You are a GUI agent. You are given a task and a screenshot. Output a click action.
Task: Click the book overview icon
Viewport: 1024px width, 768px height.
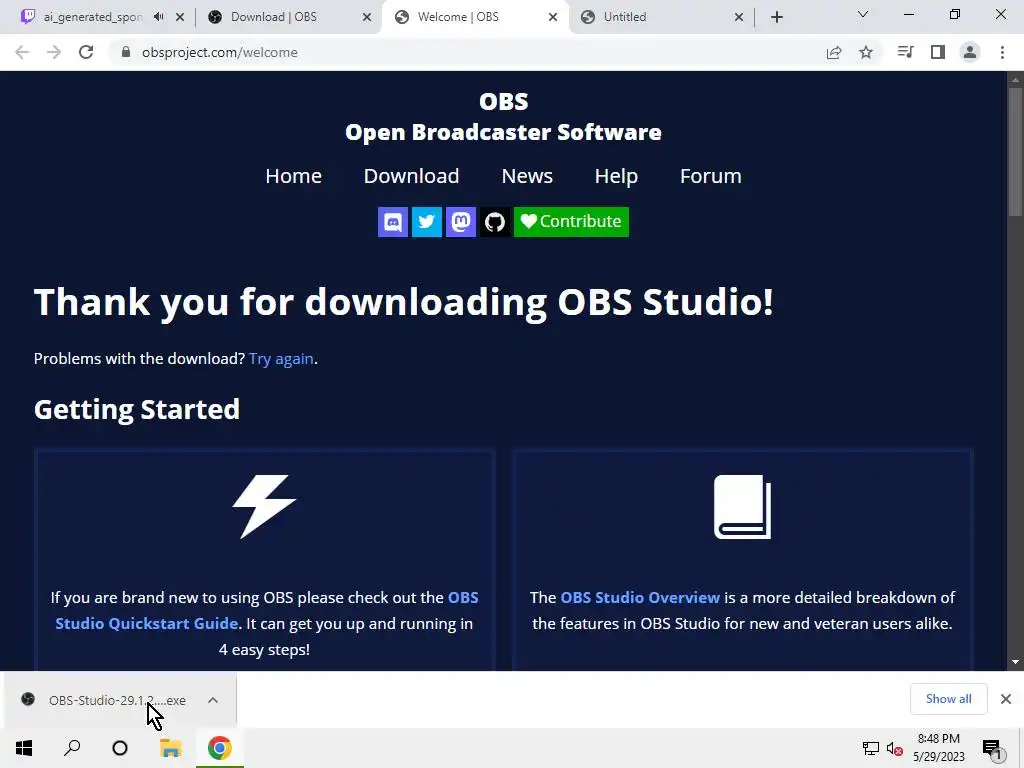[x=743, y=507]
